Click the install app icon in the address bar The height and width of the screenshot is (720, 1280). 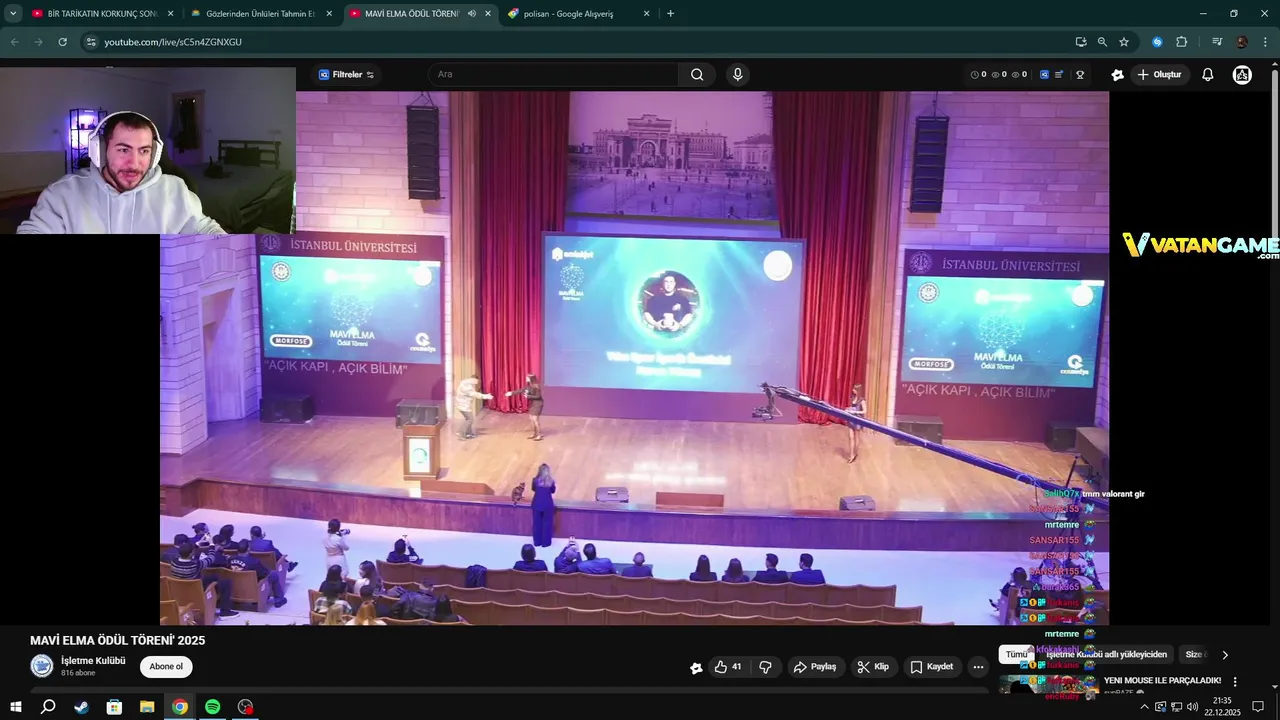[x=1081, y=42]
